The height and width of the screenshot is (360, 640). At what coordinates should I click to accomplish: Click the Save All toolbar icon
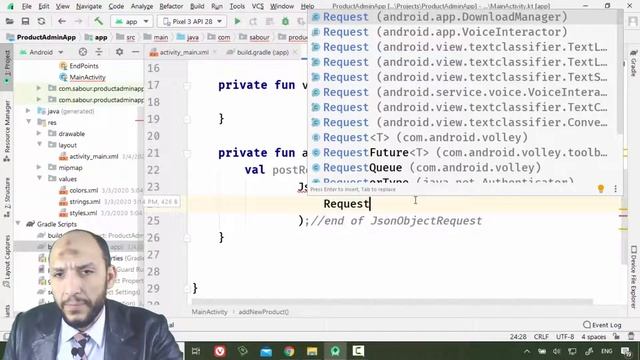click(25, 21)
